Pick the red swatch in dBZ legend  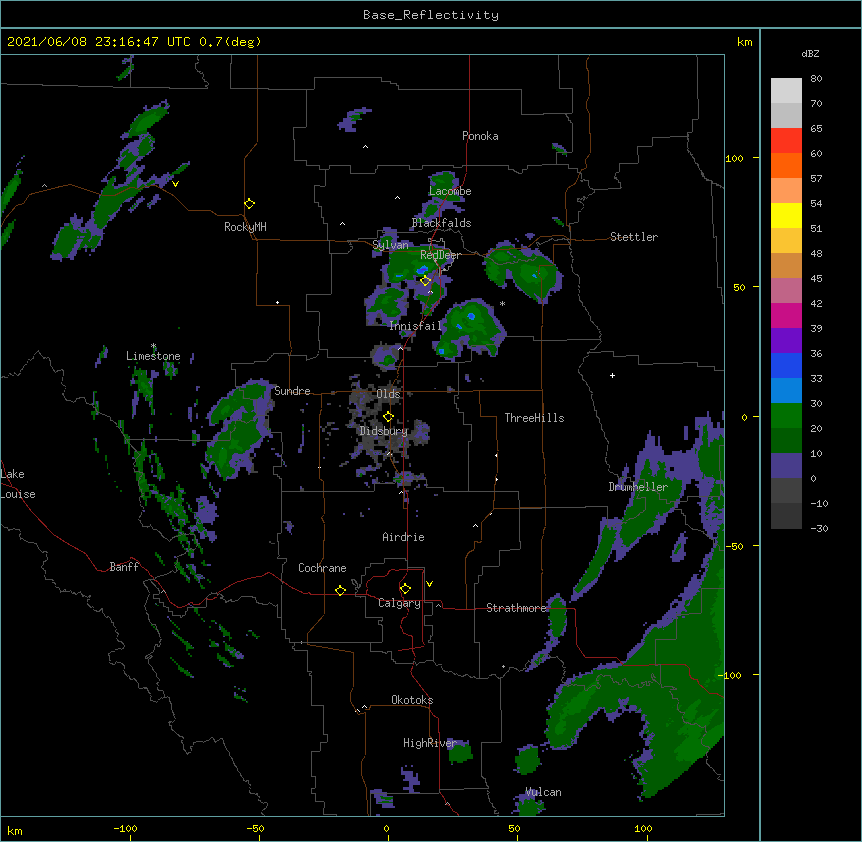[786, 141]
